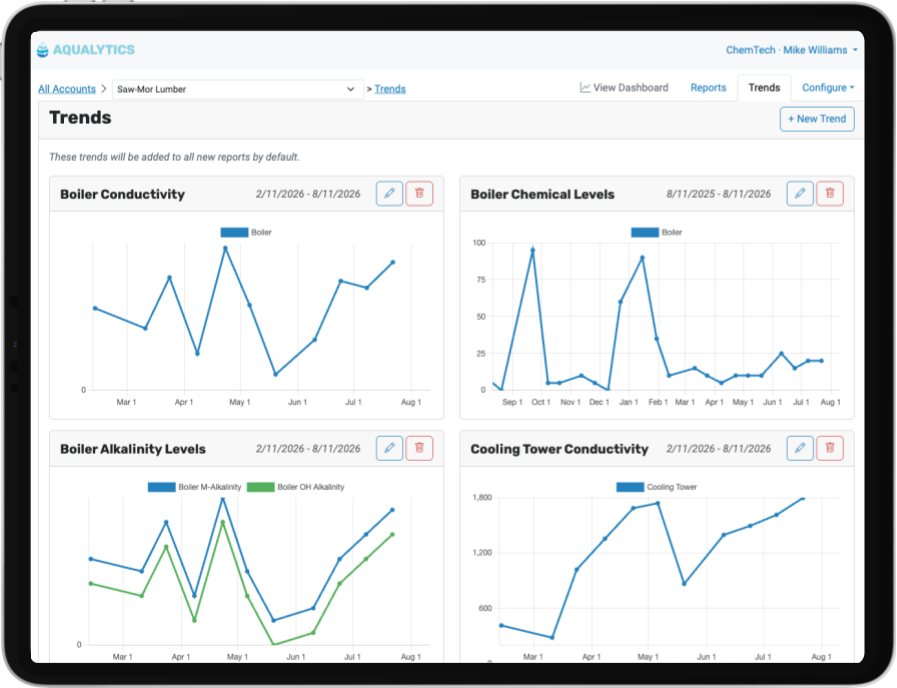Delete the Boiler Conductivity trend
This screenshot has width=897, height=688.
pyautogui.click(x=419, y=193)
